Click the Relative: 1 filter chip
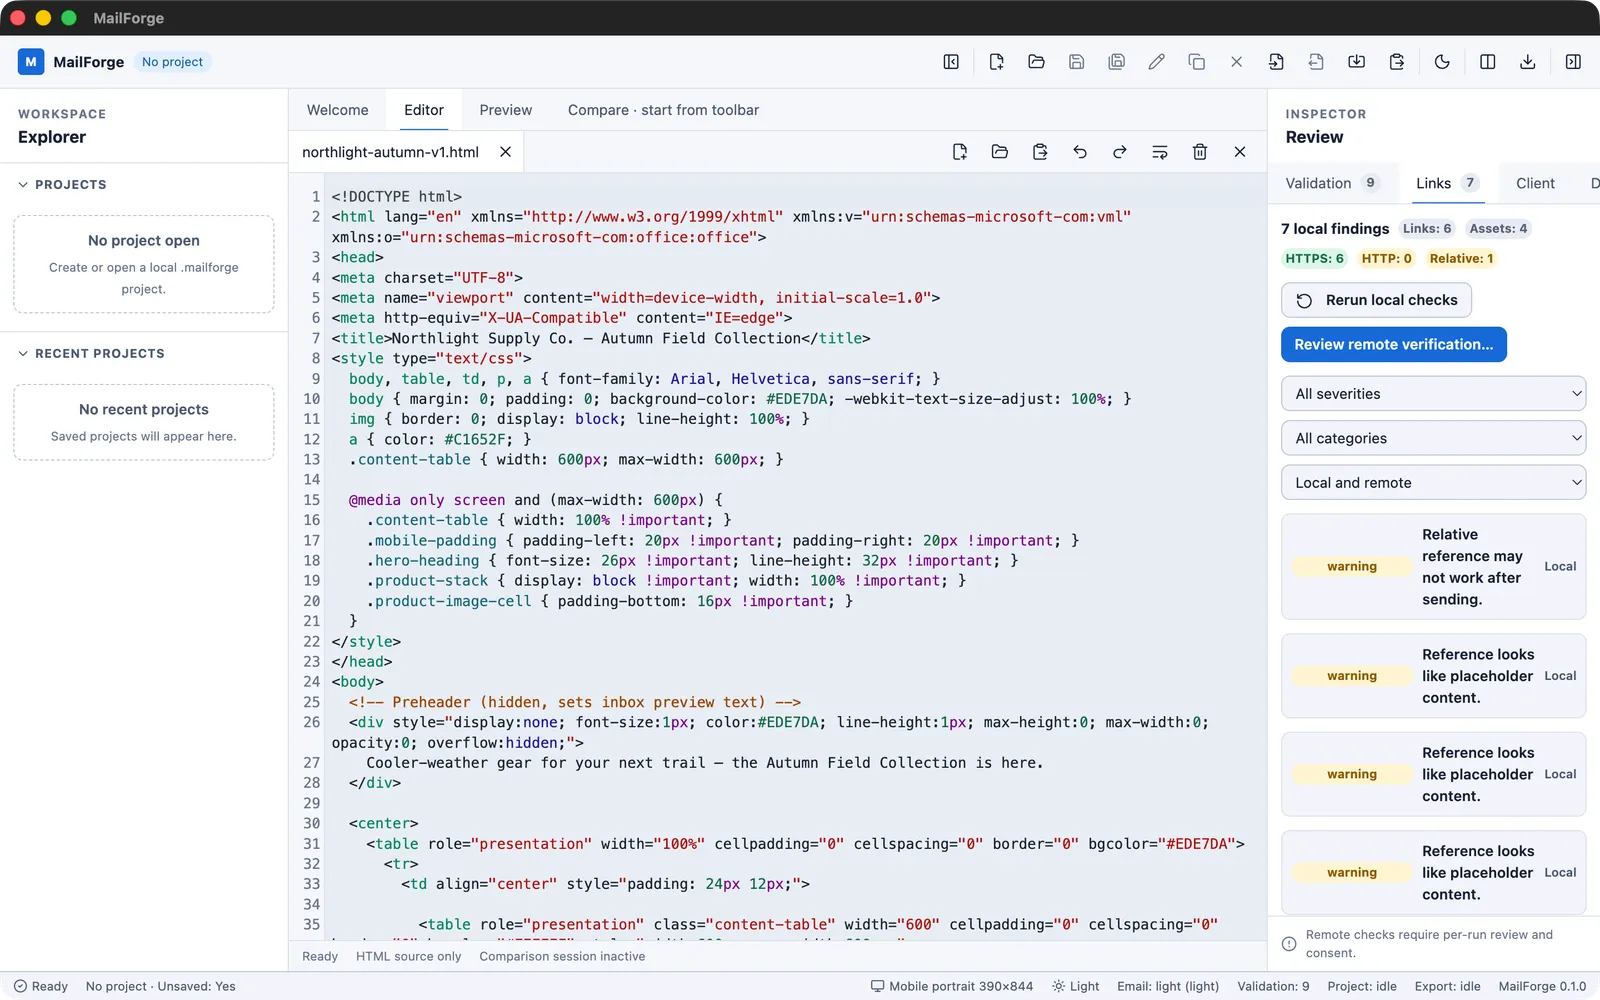The height and width of the screenshot is (1000, 1600). [x=1461, y=258]
